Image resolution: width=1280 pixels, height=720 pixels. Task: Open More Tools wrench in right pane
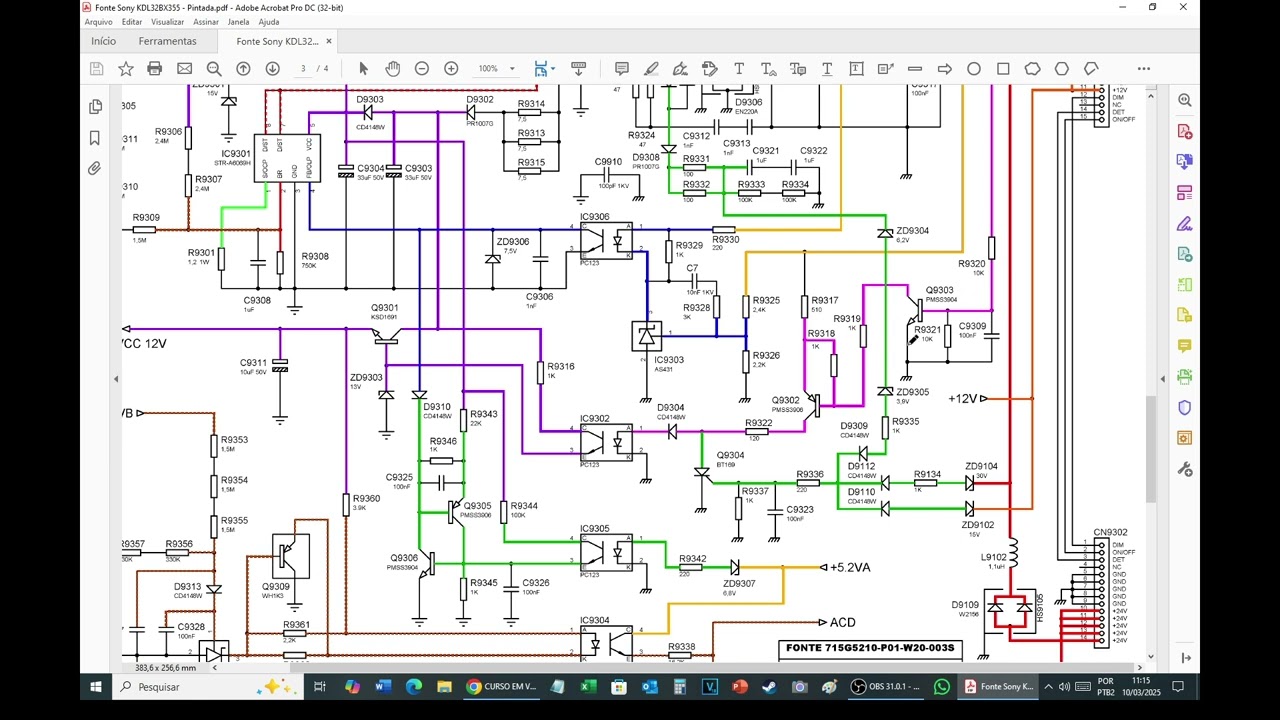pos(1184,469)
